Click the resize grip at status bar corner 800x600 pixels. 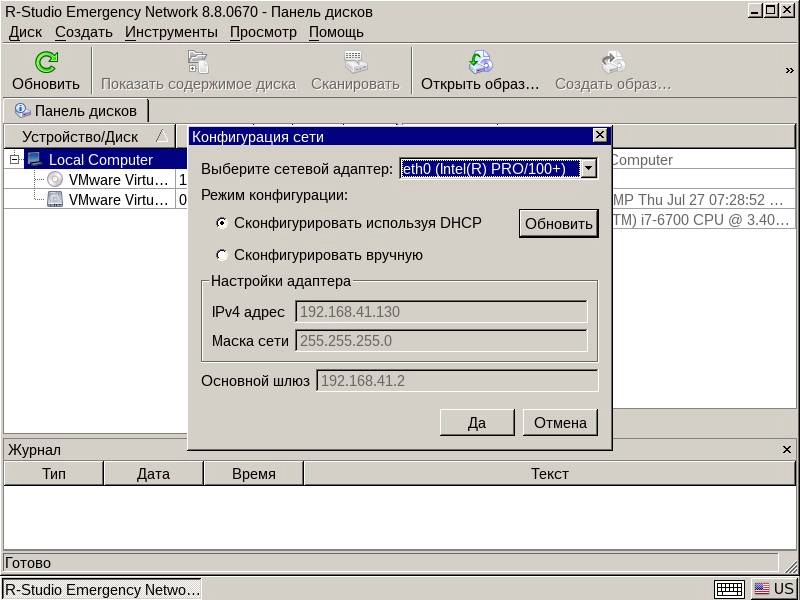click(x=789, y=565)
